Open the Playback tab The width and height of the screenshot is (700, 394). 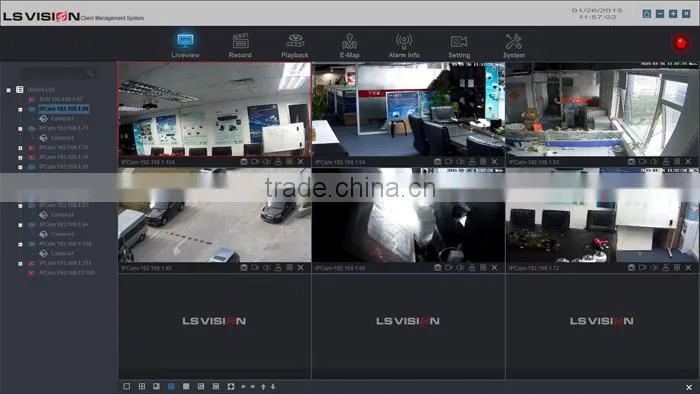tap(295, 45)
